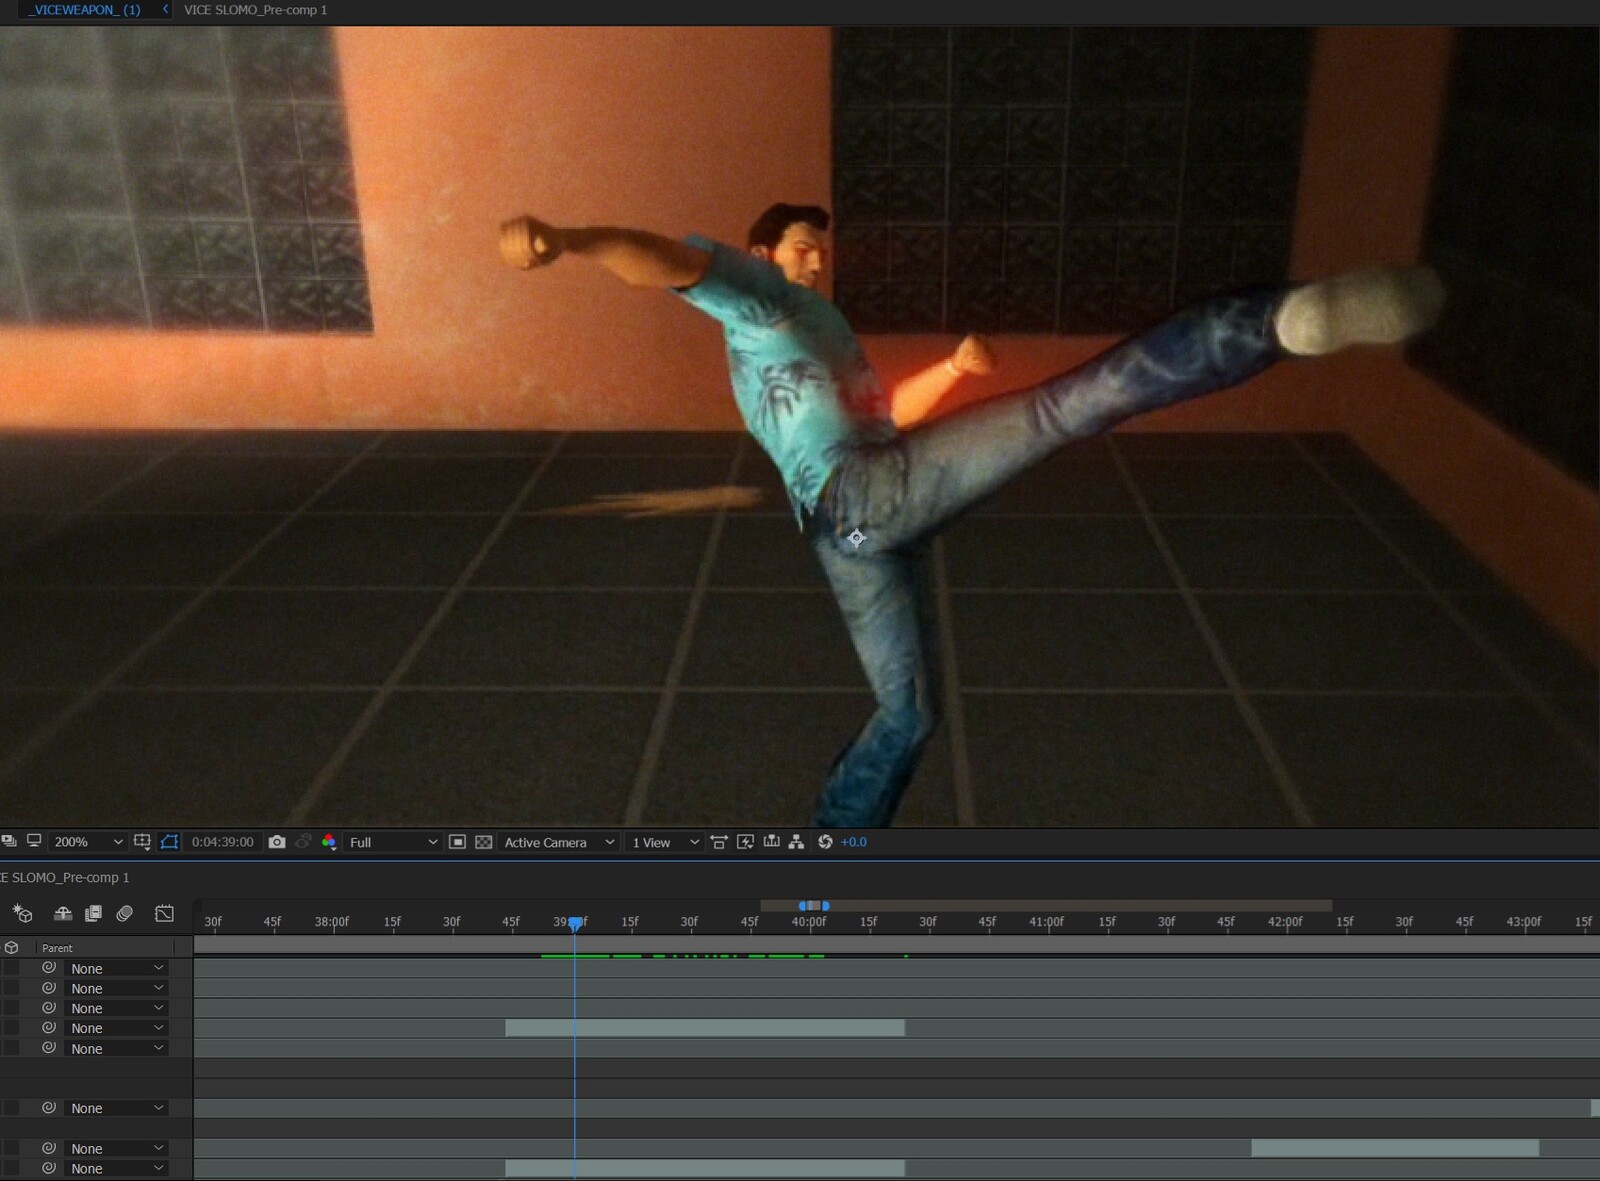1600x1181 pixels.
Task: Click the 40:00f mark on the ruler
Action: [809, 922]
